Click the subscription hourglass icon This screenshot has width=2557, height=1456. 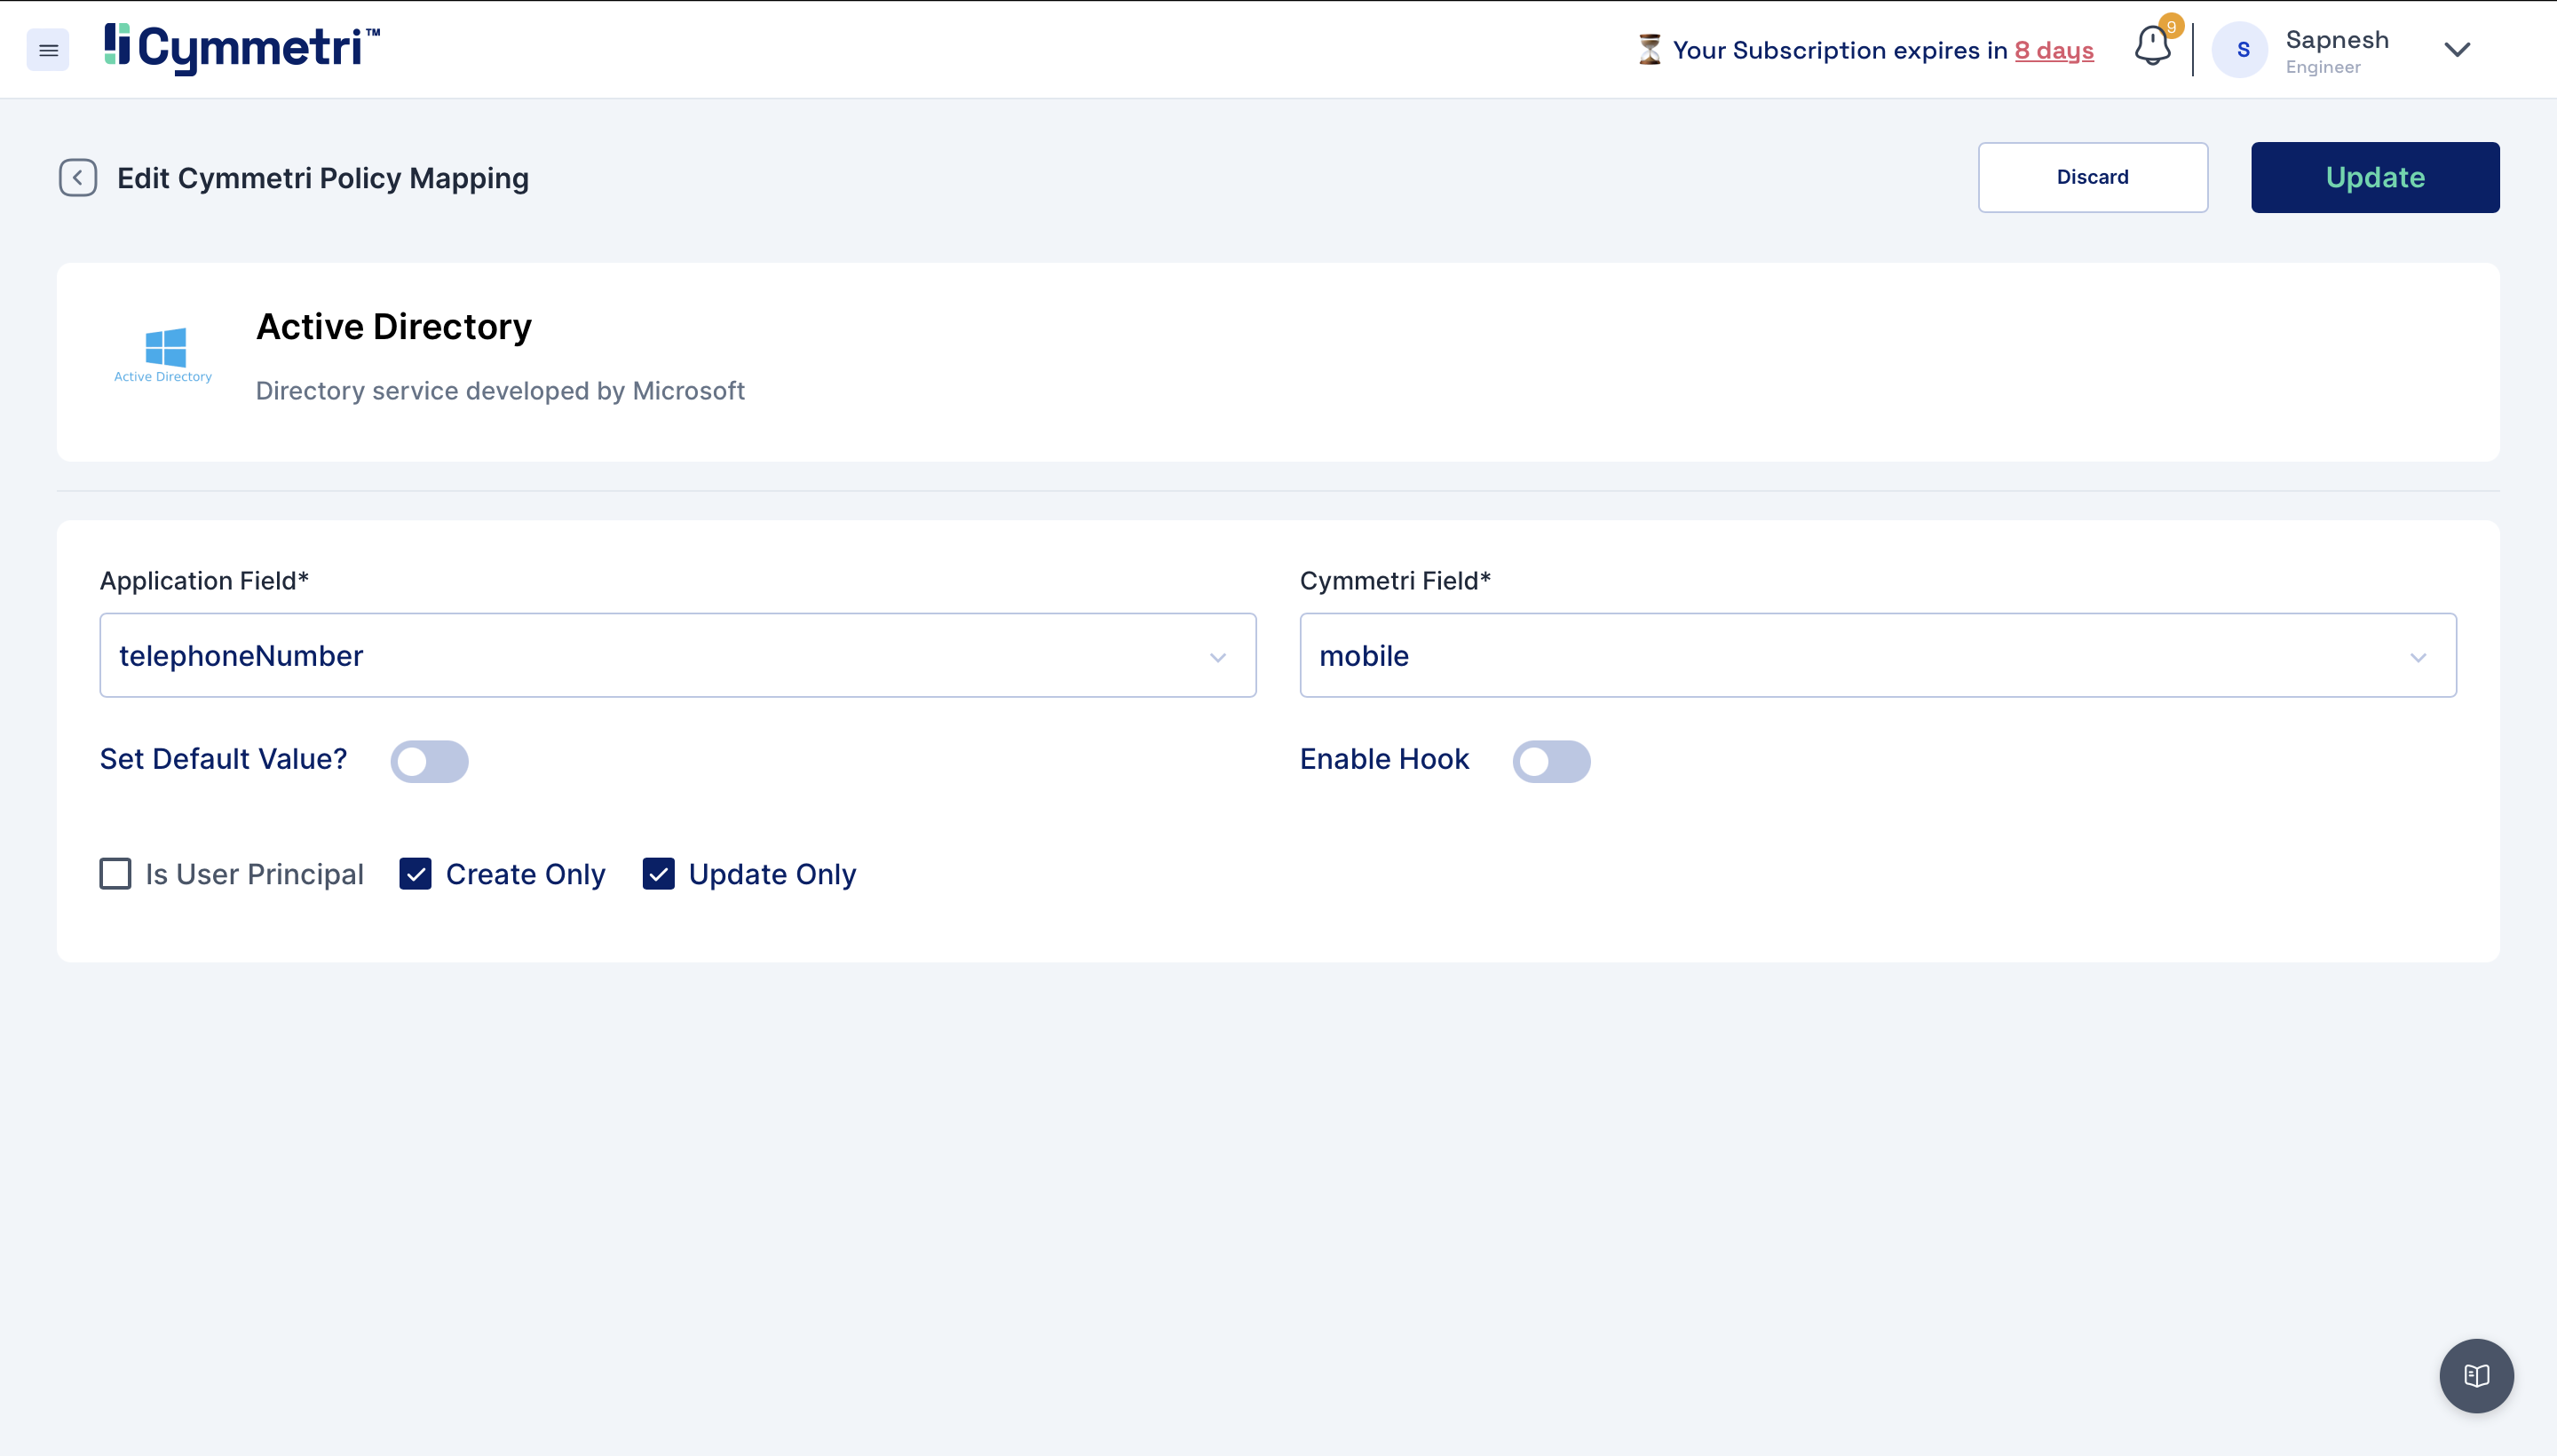point(1649,50)
